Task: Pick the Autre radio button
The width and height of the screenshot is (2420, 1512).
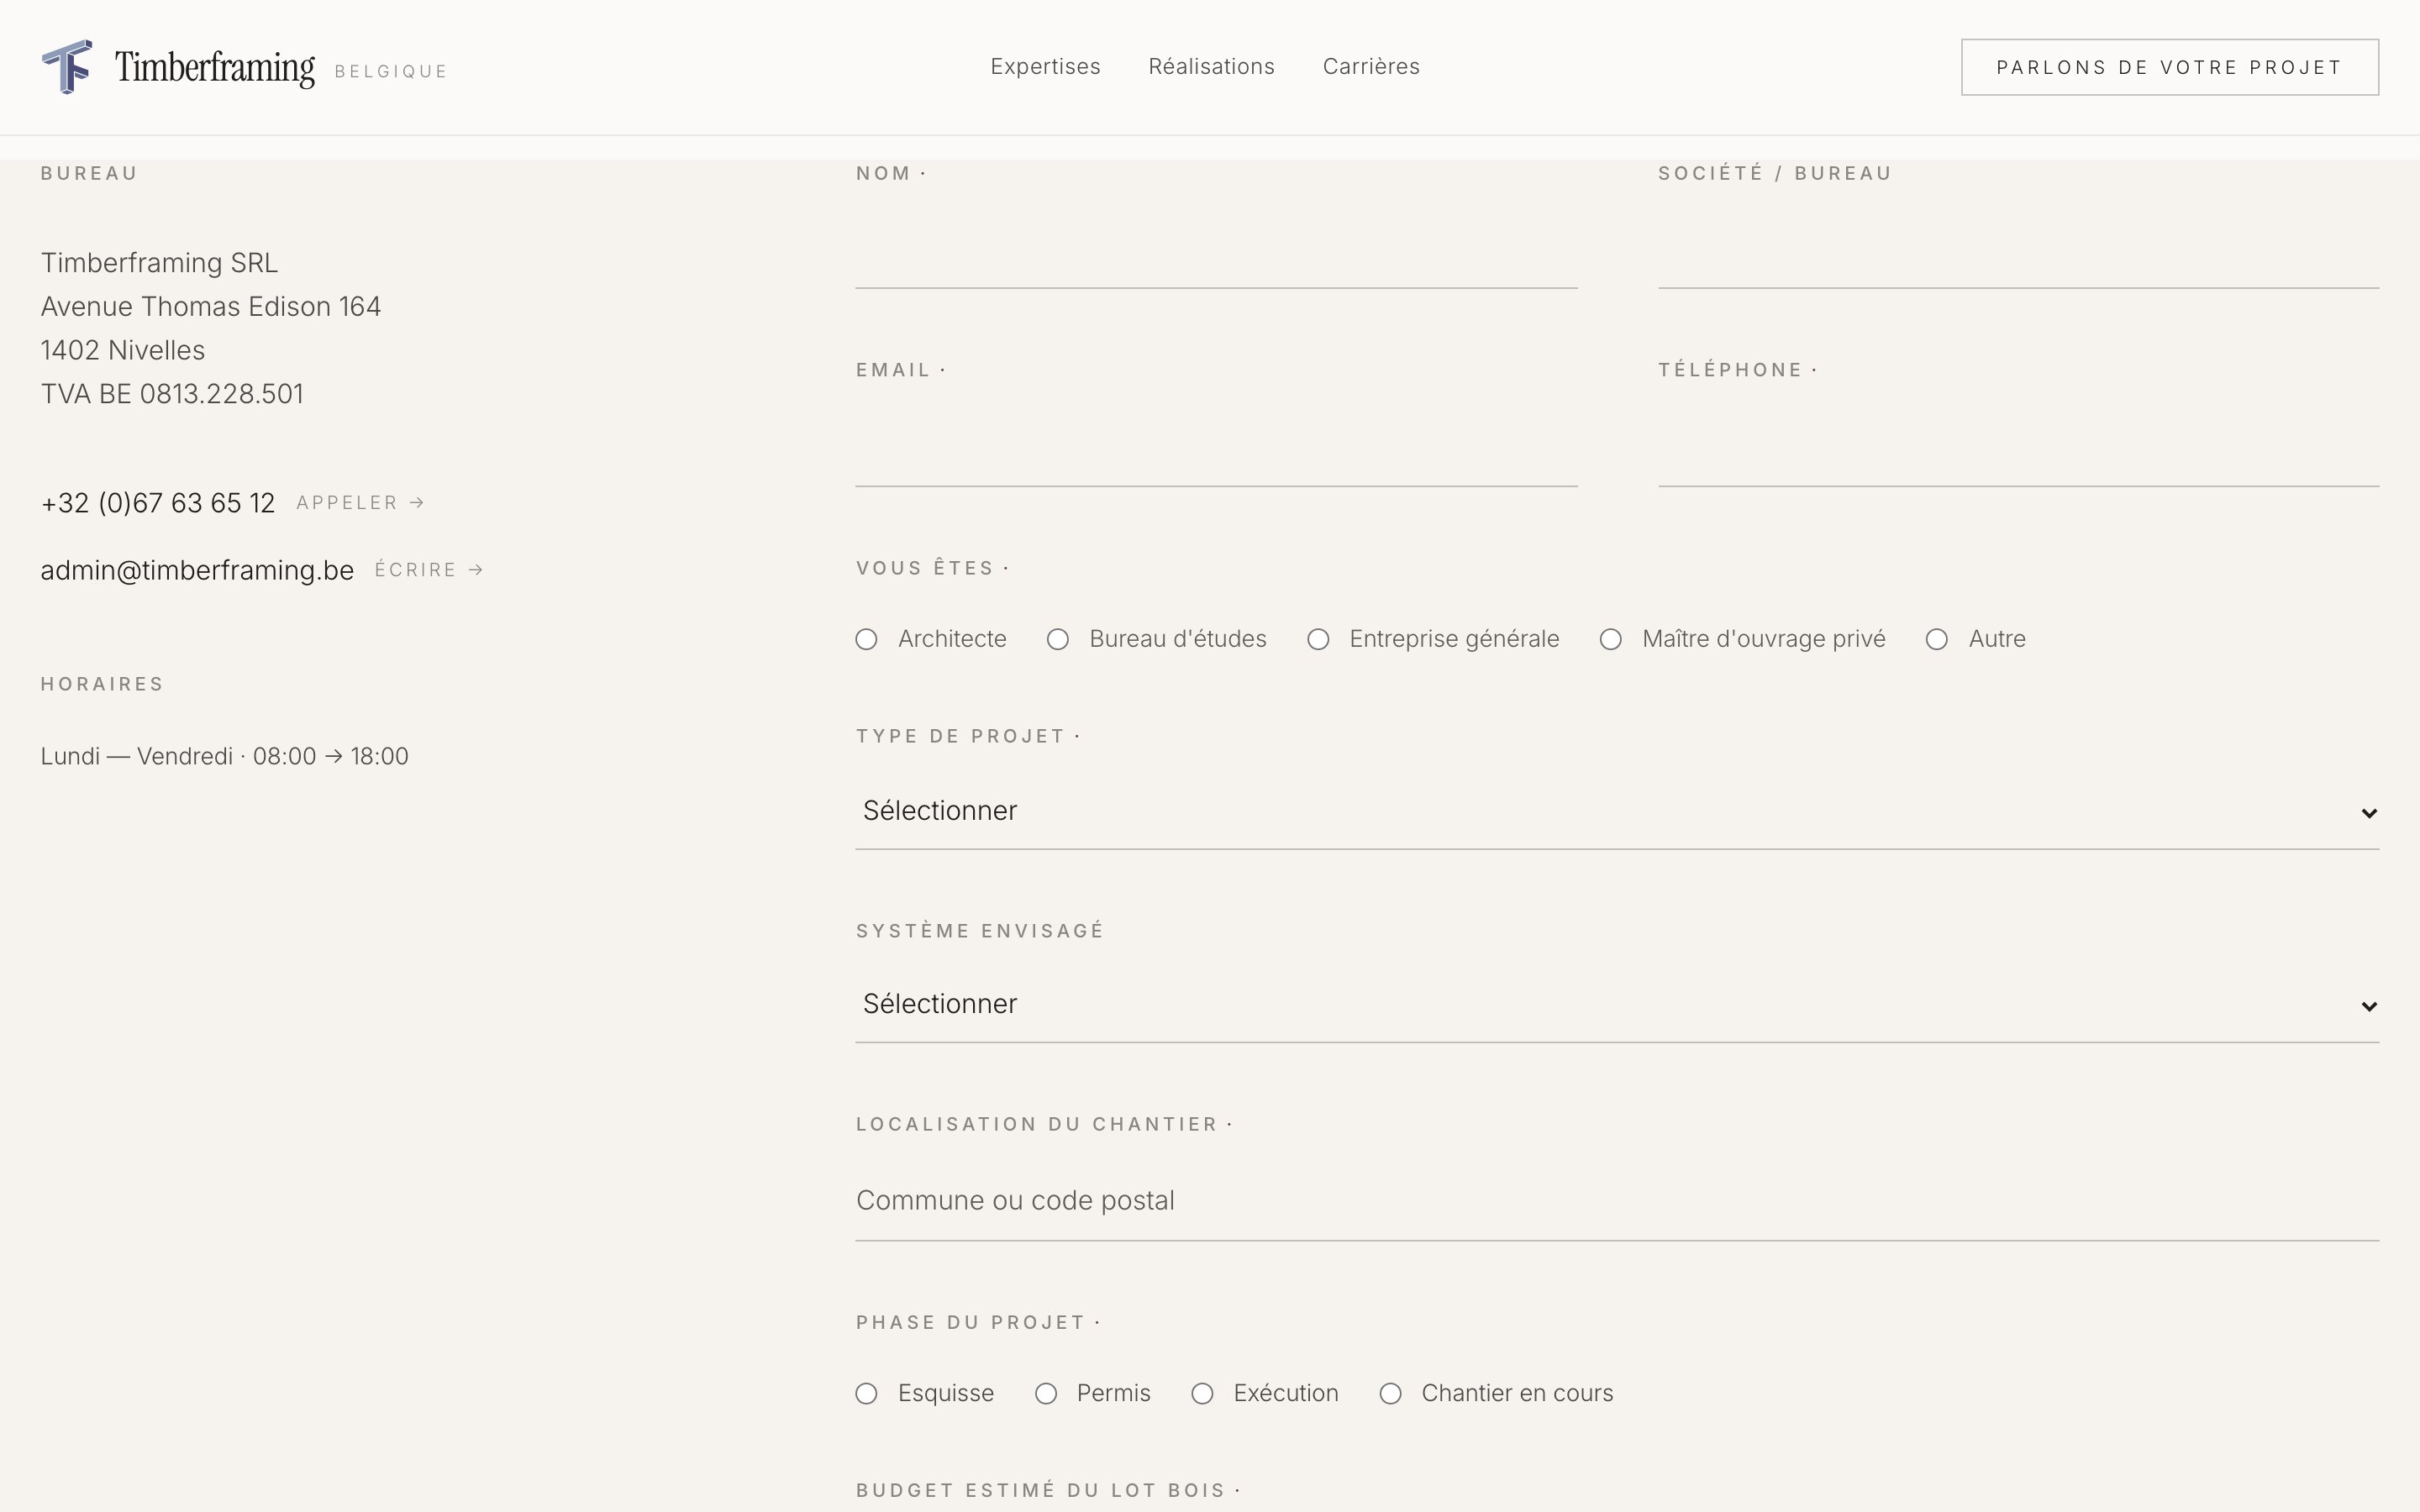Action: point(1937,639)
